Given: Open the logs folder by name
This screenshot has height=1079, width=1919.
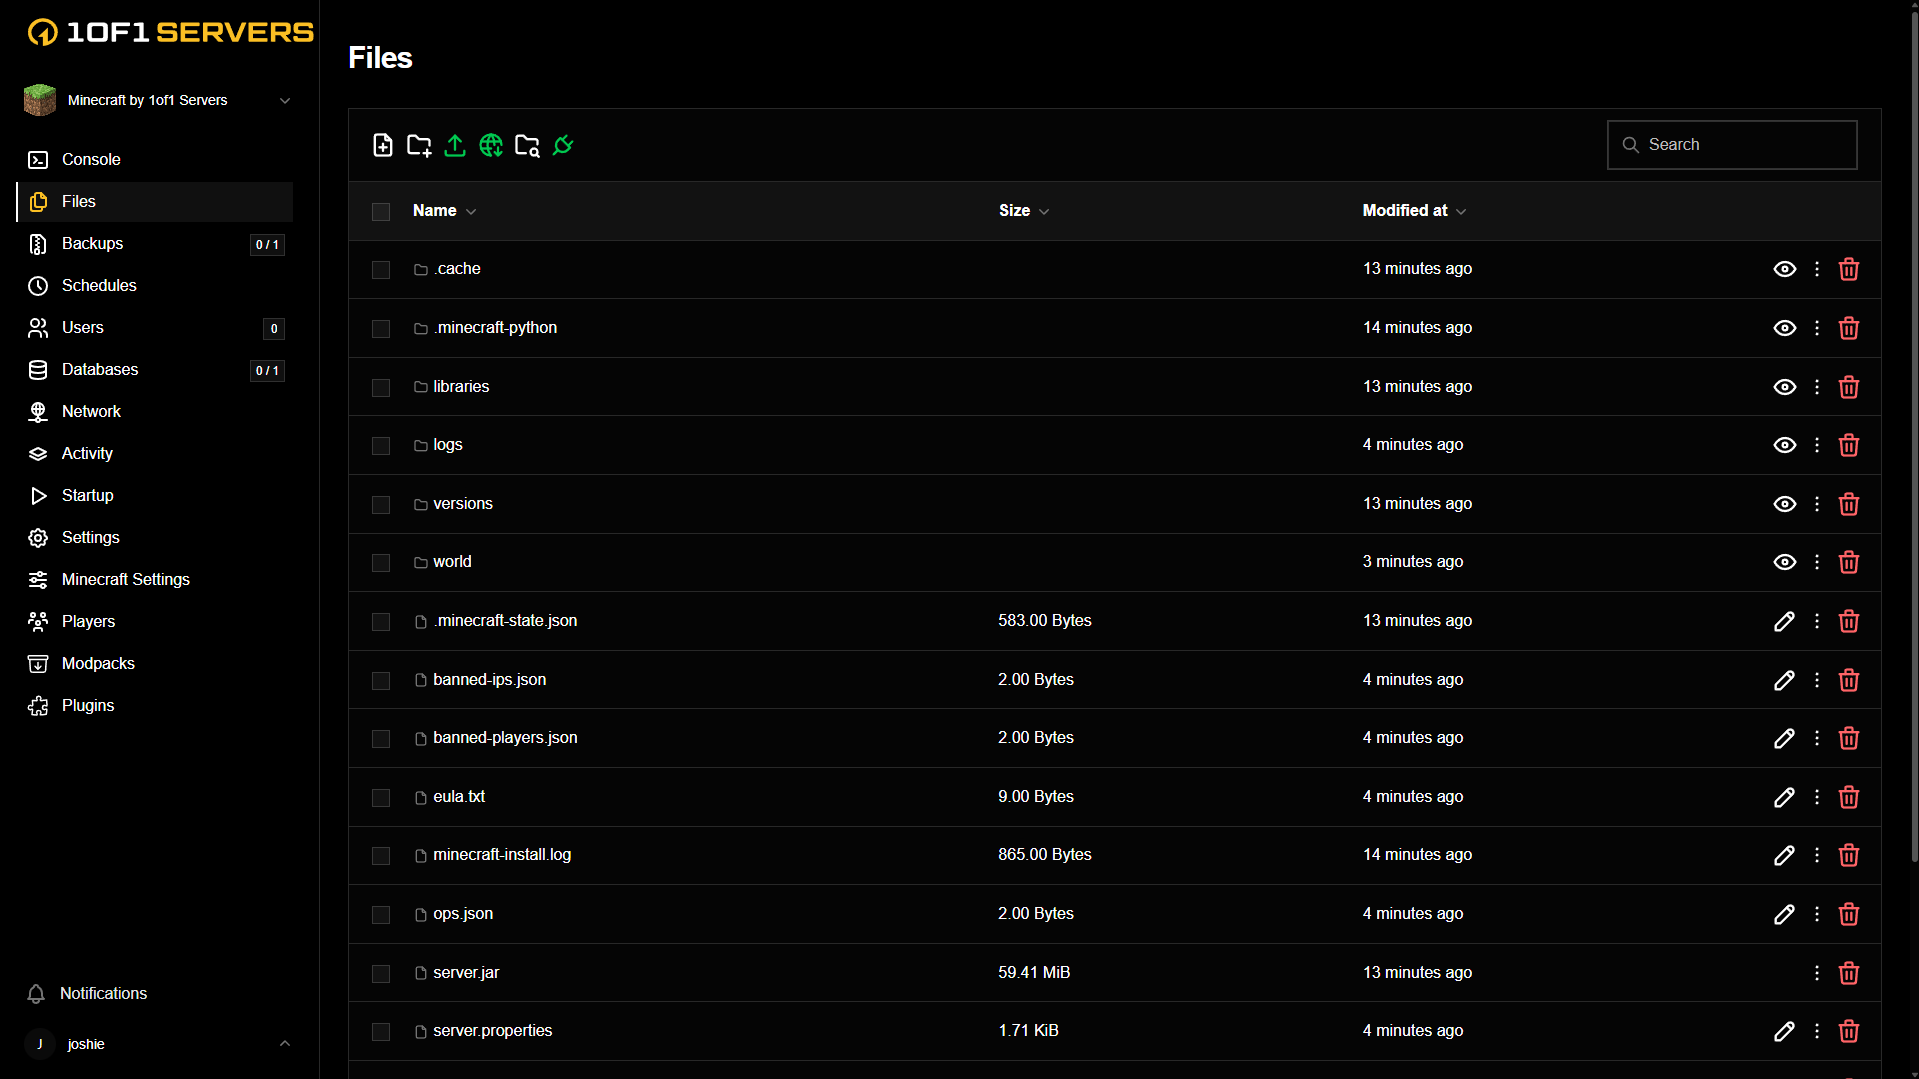Looking at the screenshot, I should (448, 445).
